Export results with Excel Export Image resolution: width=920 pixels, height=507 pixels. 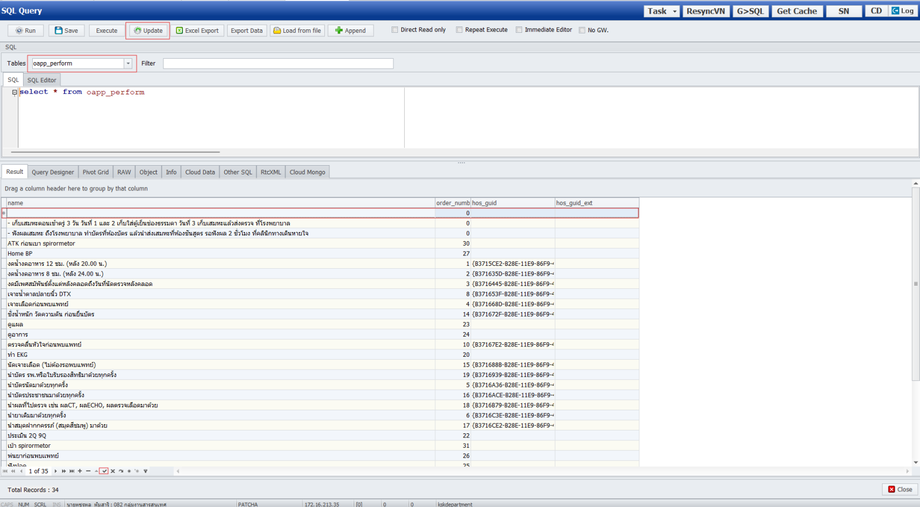[197, 31]
